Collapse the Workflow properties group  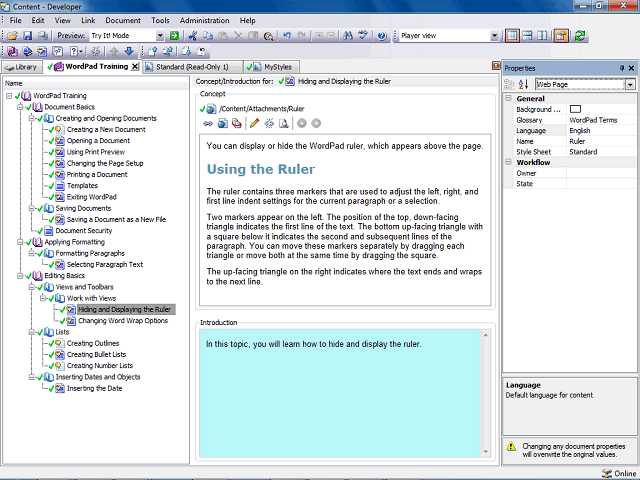tap(509, 162)
